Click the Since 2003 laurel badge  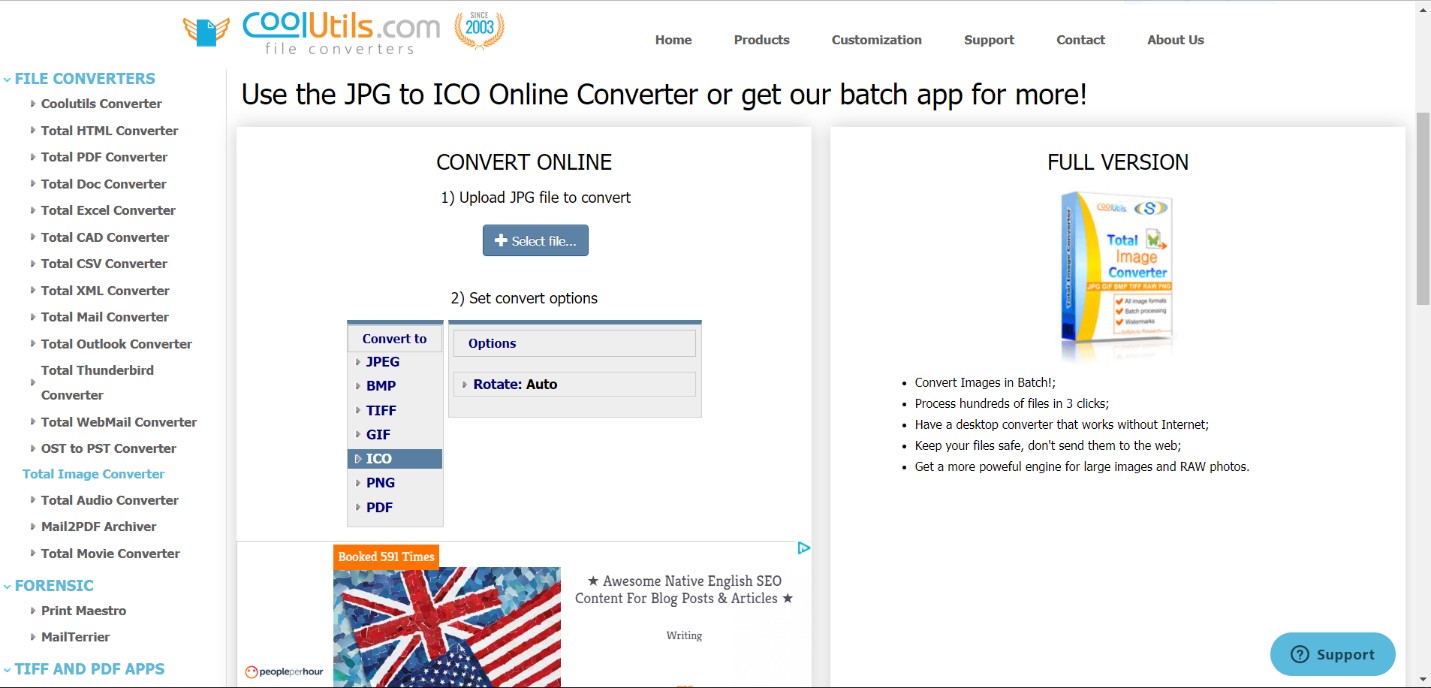[x=479, y=30]
